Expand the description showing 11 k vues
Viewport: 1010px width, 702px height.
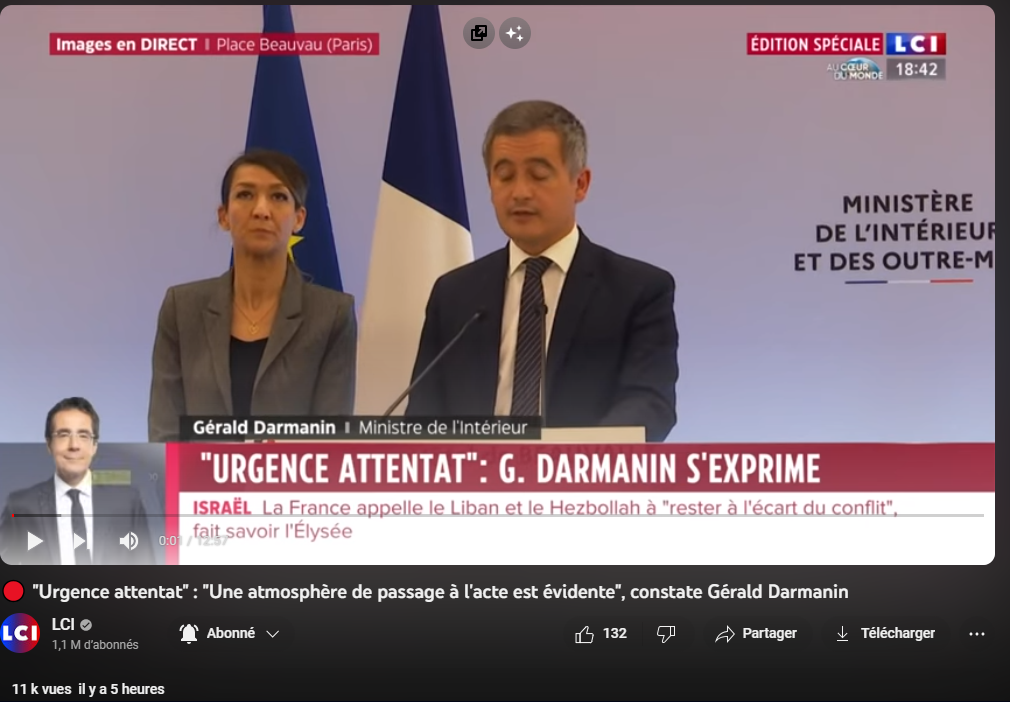coord(88,689)
